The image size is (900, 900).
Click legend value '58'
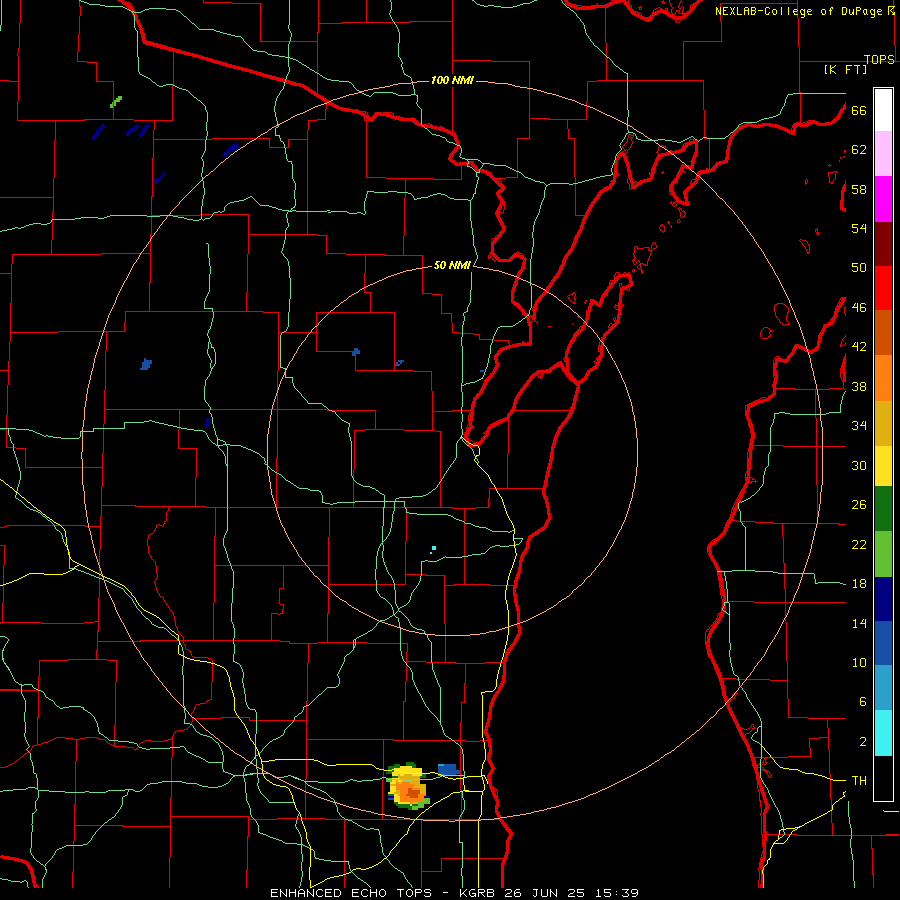[x=859, y=189]
